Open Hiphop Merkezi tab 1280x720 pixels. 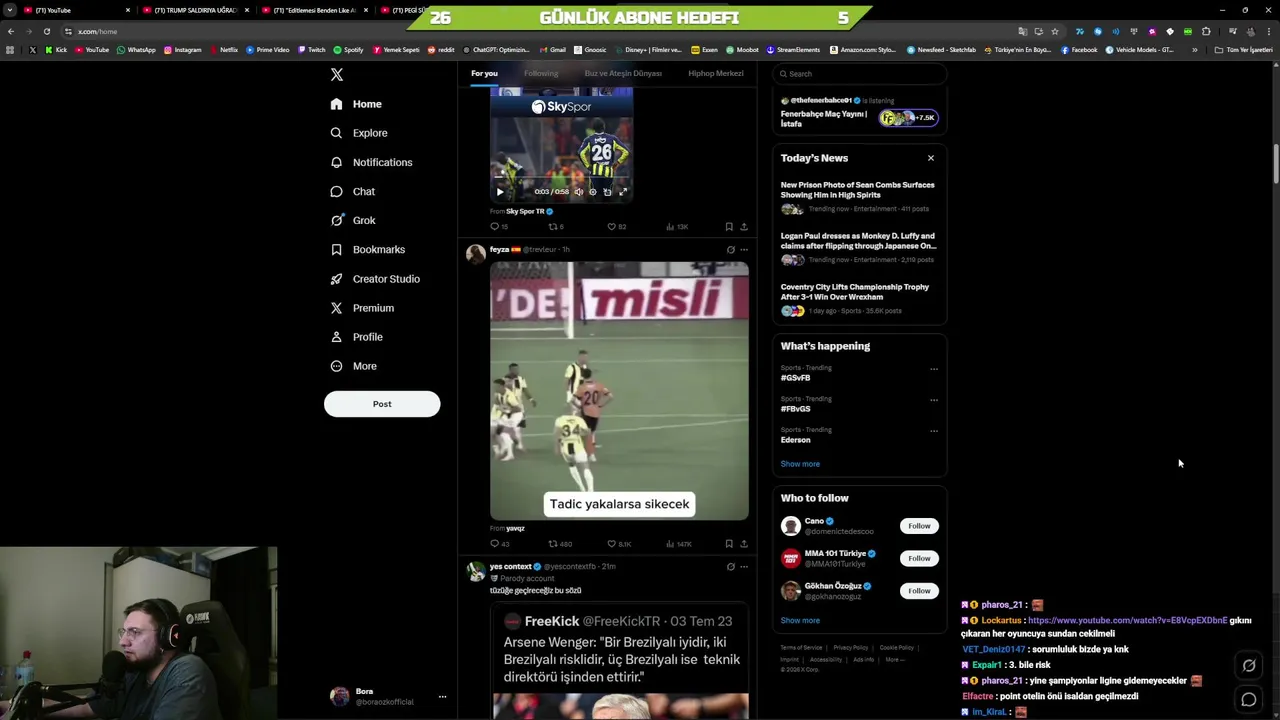(x=716, y=73)
